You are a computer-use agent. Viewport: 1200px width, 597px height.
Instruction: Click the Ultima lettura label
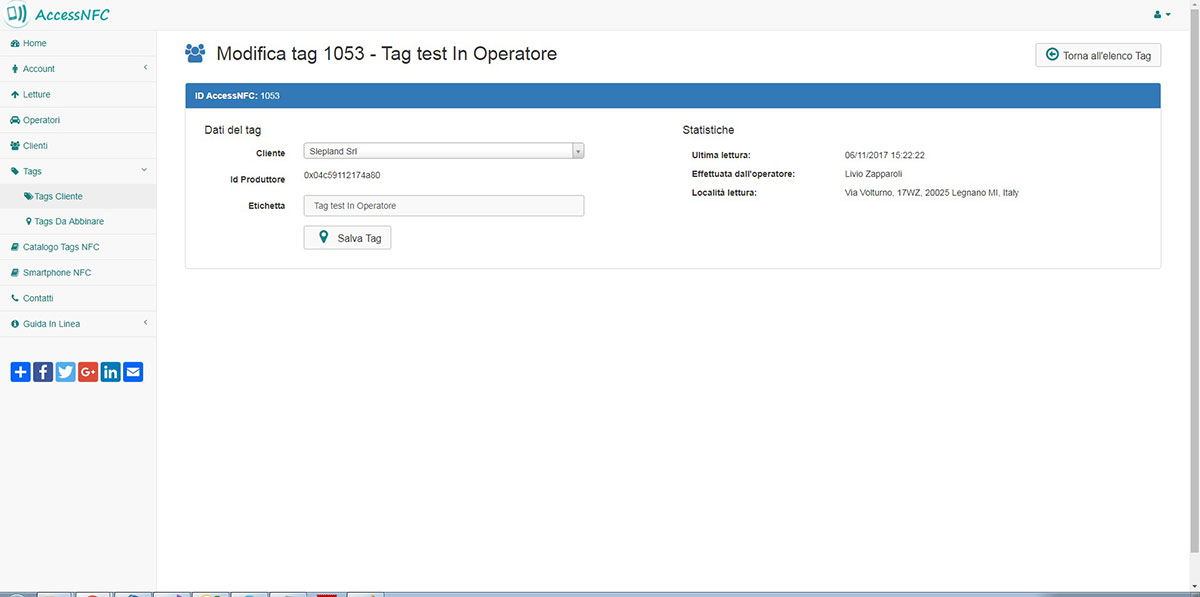[x=721, y=156]
